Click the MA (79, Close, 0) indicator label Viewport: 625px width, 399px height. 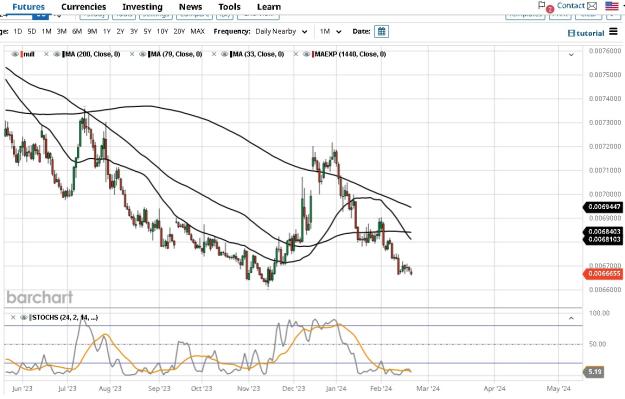point(176,54)
